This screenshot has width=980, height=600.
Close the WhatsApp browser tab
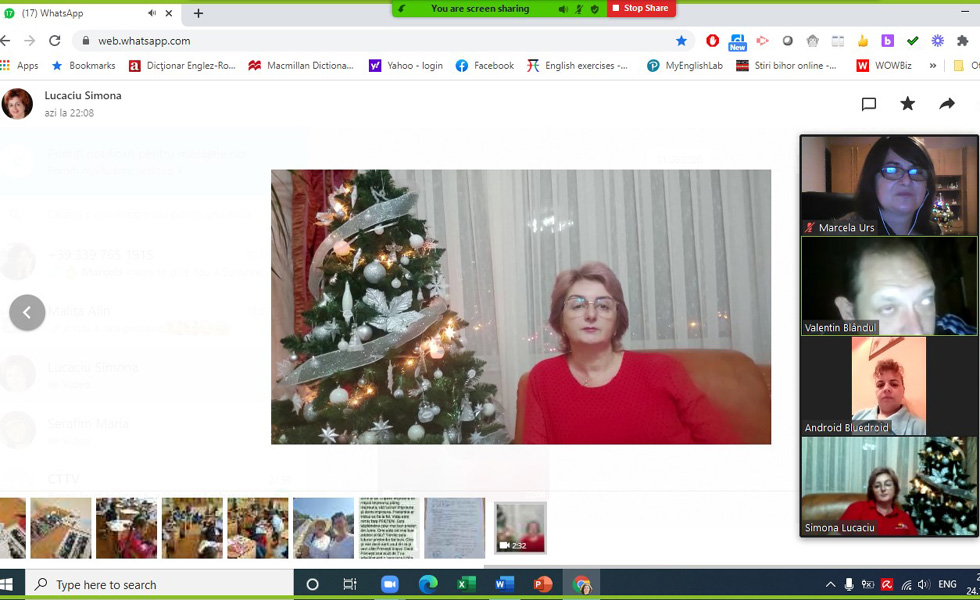click(169, 13)
